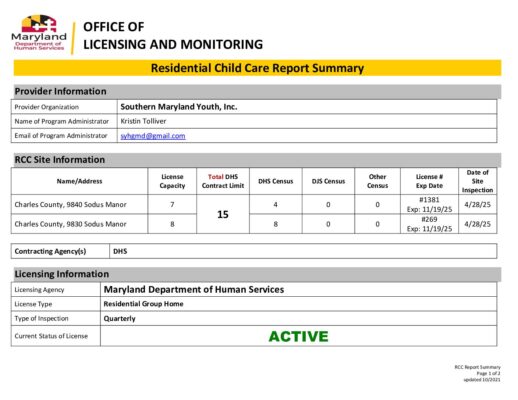This screenshot has height=400, width=518.
Task: Click license capacity value 7
Action: click(x=172, y=204)
